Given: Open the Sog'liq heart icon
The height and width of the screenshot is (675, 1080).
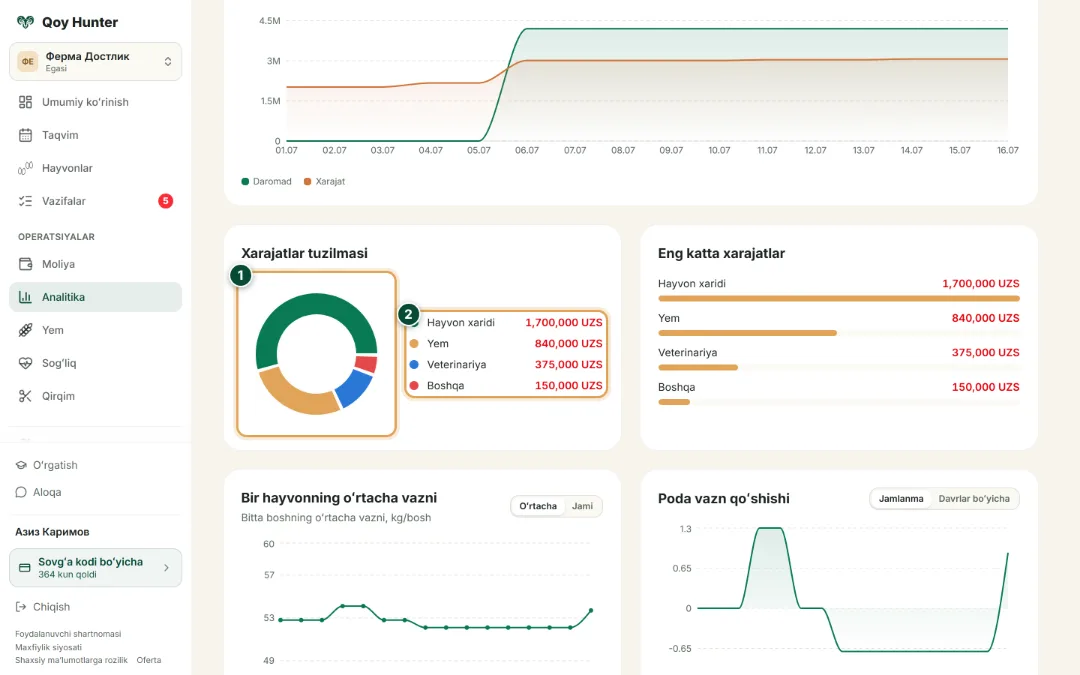Looking at the screenshot, I should 25,363.
